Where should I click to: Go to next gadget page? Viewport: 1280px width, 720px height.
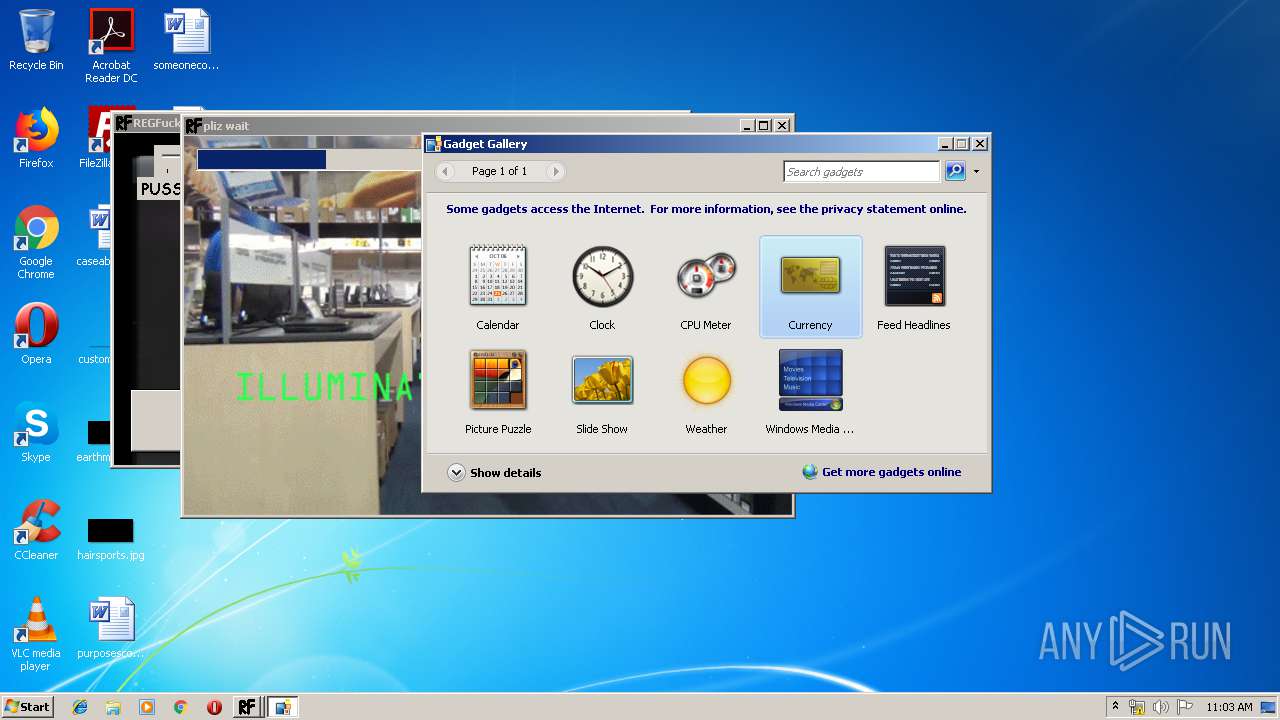coord(555,172)
